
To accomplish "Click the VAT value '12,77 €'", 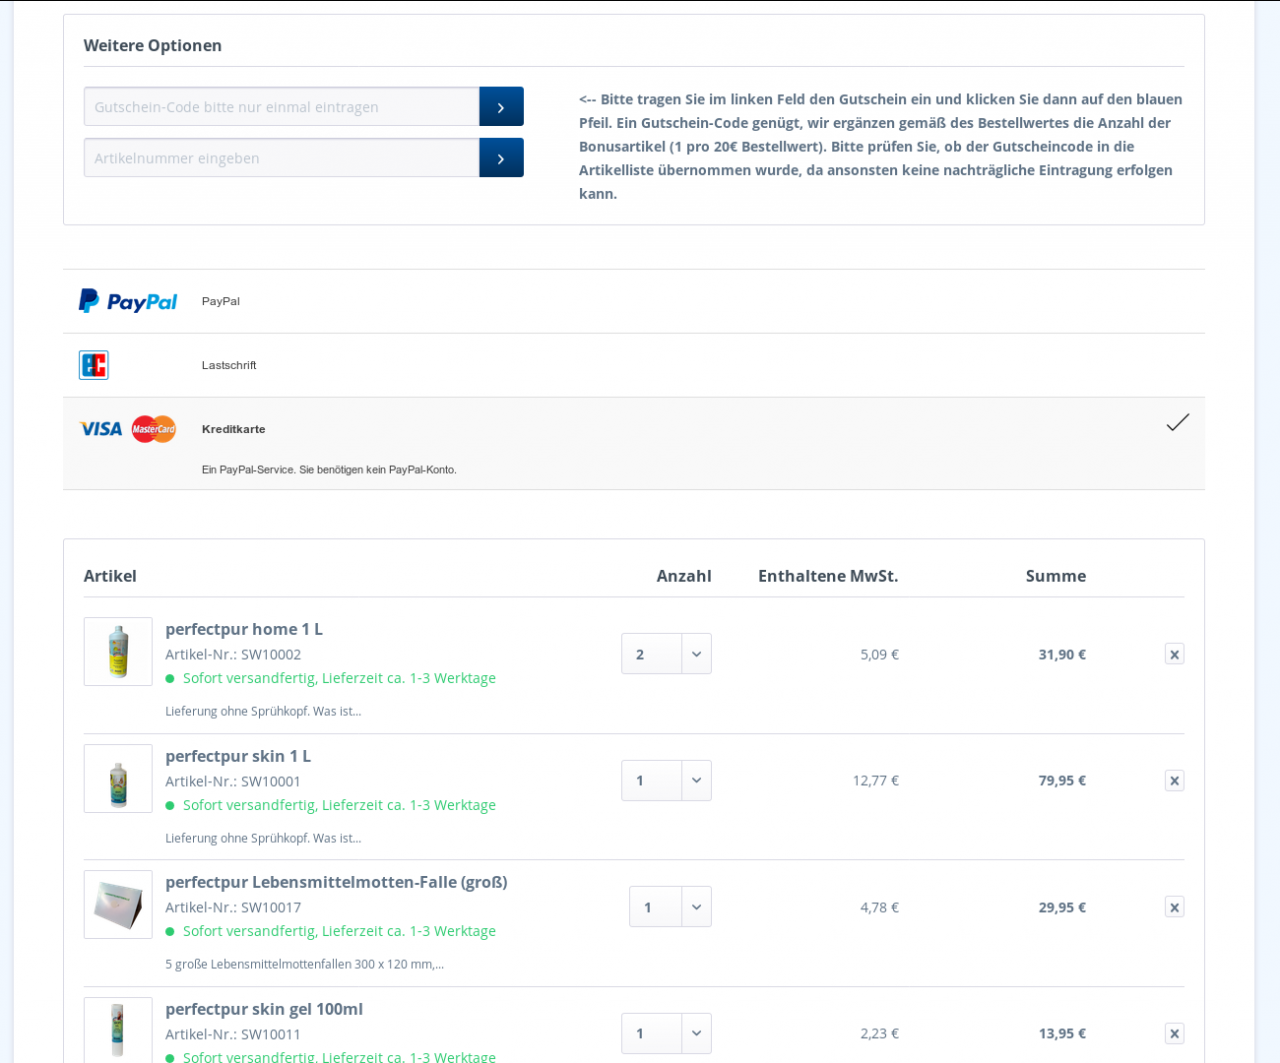I will [876, 780].
